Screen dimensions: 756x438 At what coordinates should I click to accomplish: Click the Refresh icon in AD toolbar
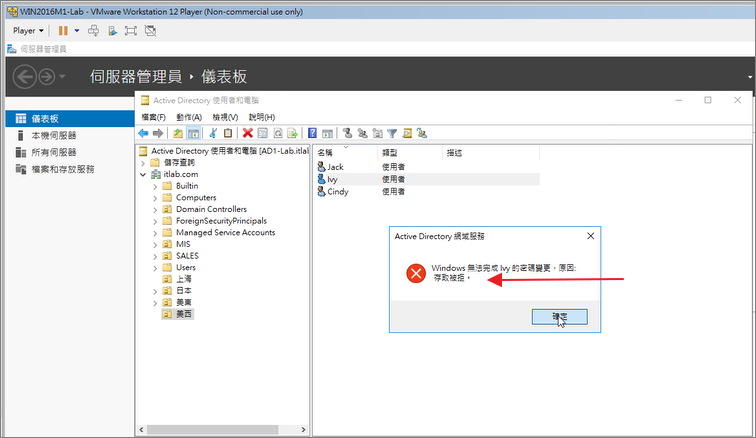[278, 133]
